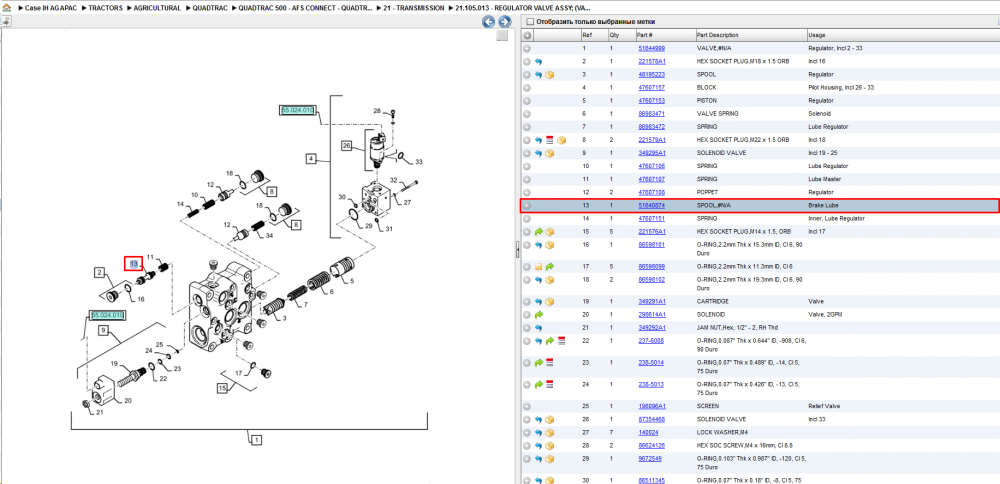The width and height of the screenshot is (1000, 484).
Task: Click blue arrow icon in ref 9 row
Action: [x=538, y=153]
